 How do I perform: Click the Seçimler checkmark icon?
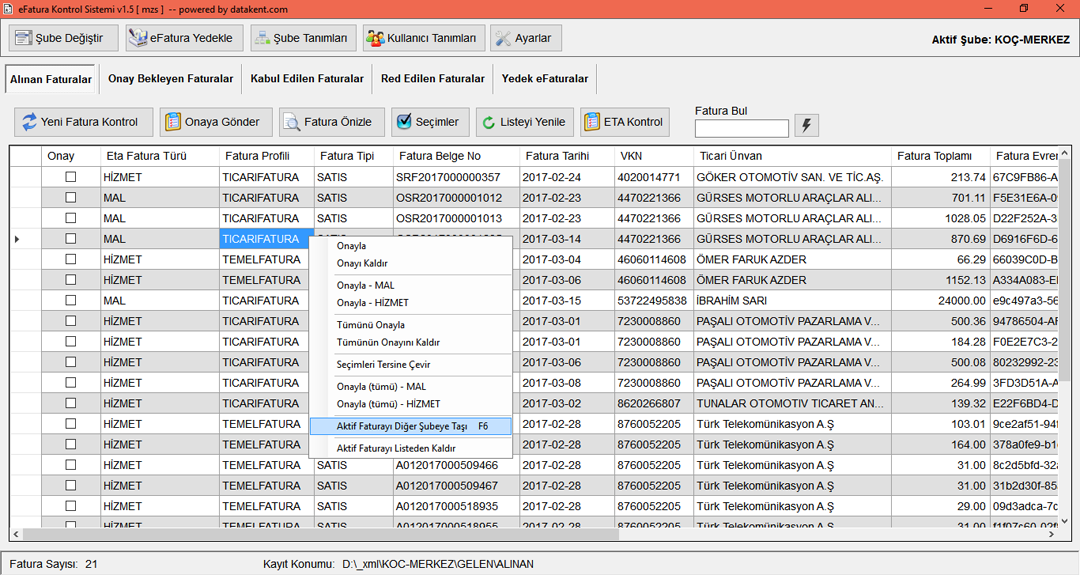(404, 121)
